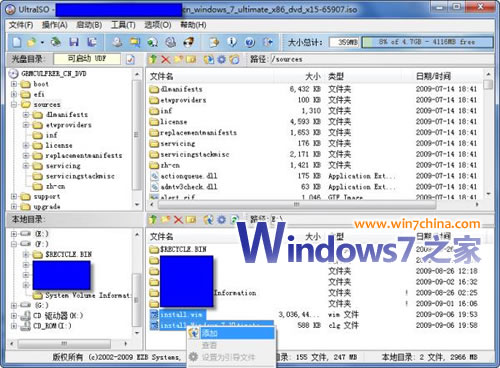
Task: Sort the ISO file list by the 日期/时间 column
Action: pyautogui.click(x=447, y=76)
